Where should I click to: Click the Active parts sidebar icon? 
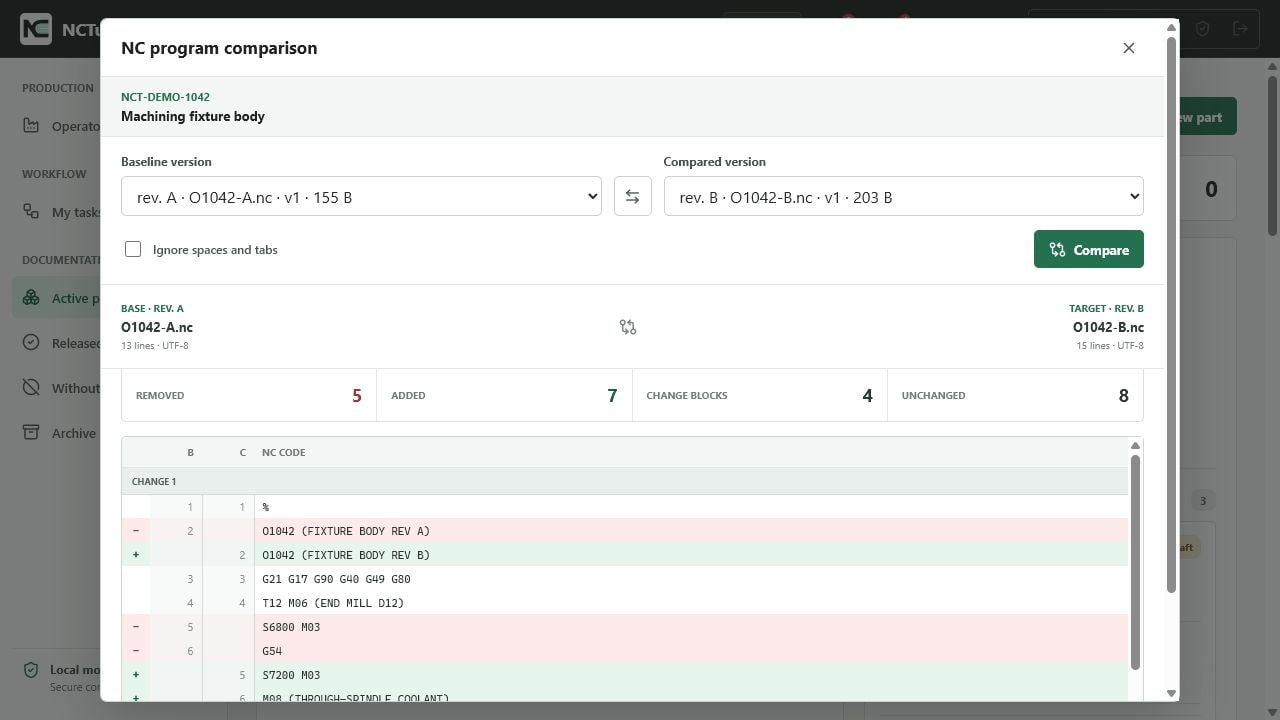point(31,298)
